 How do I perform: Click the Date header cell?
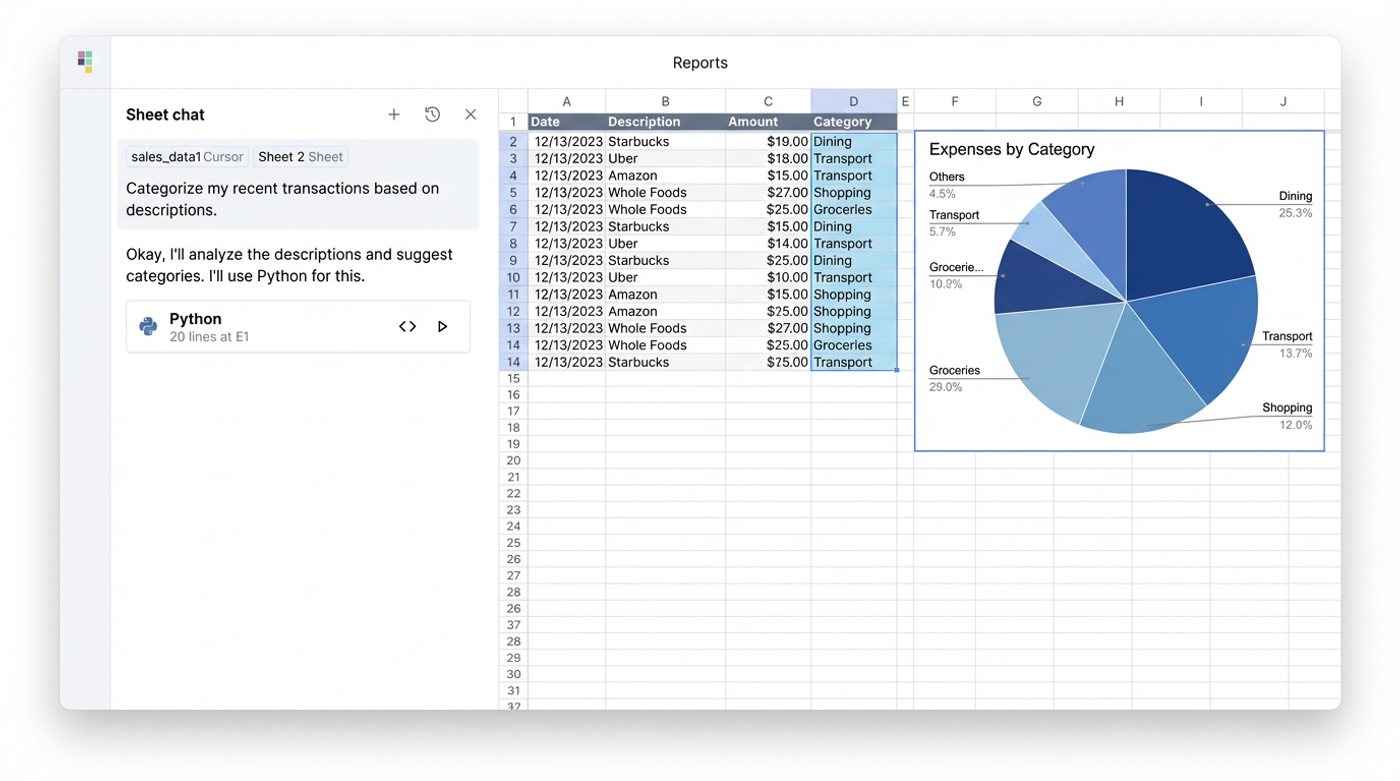(x=566, y=122)
